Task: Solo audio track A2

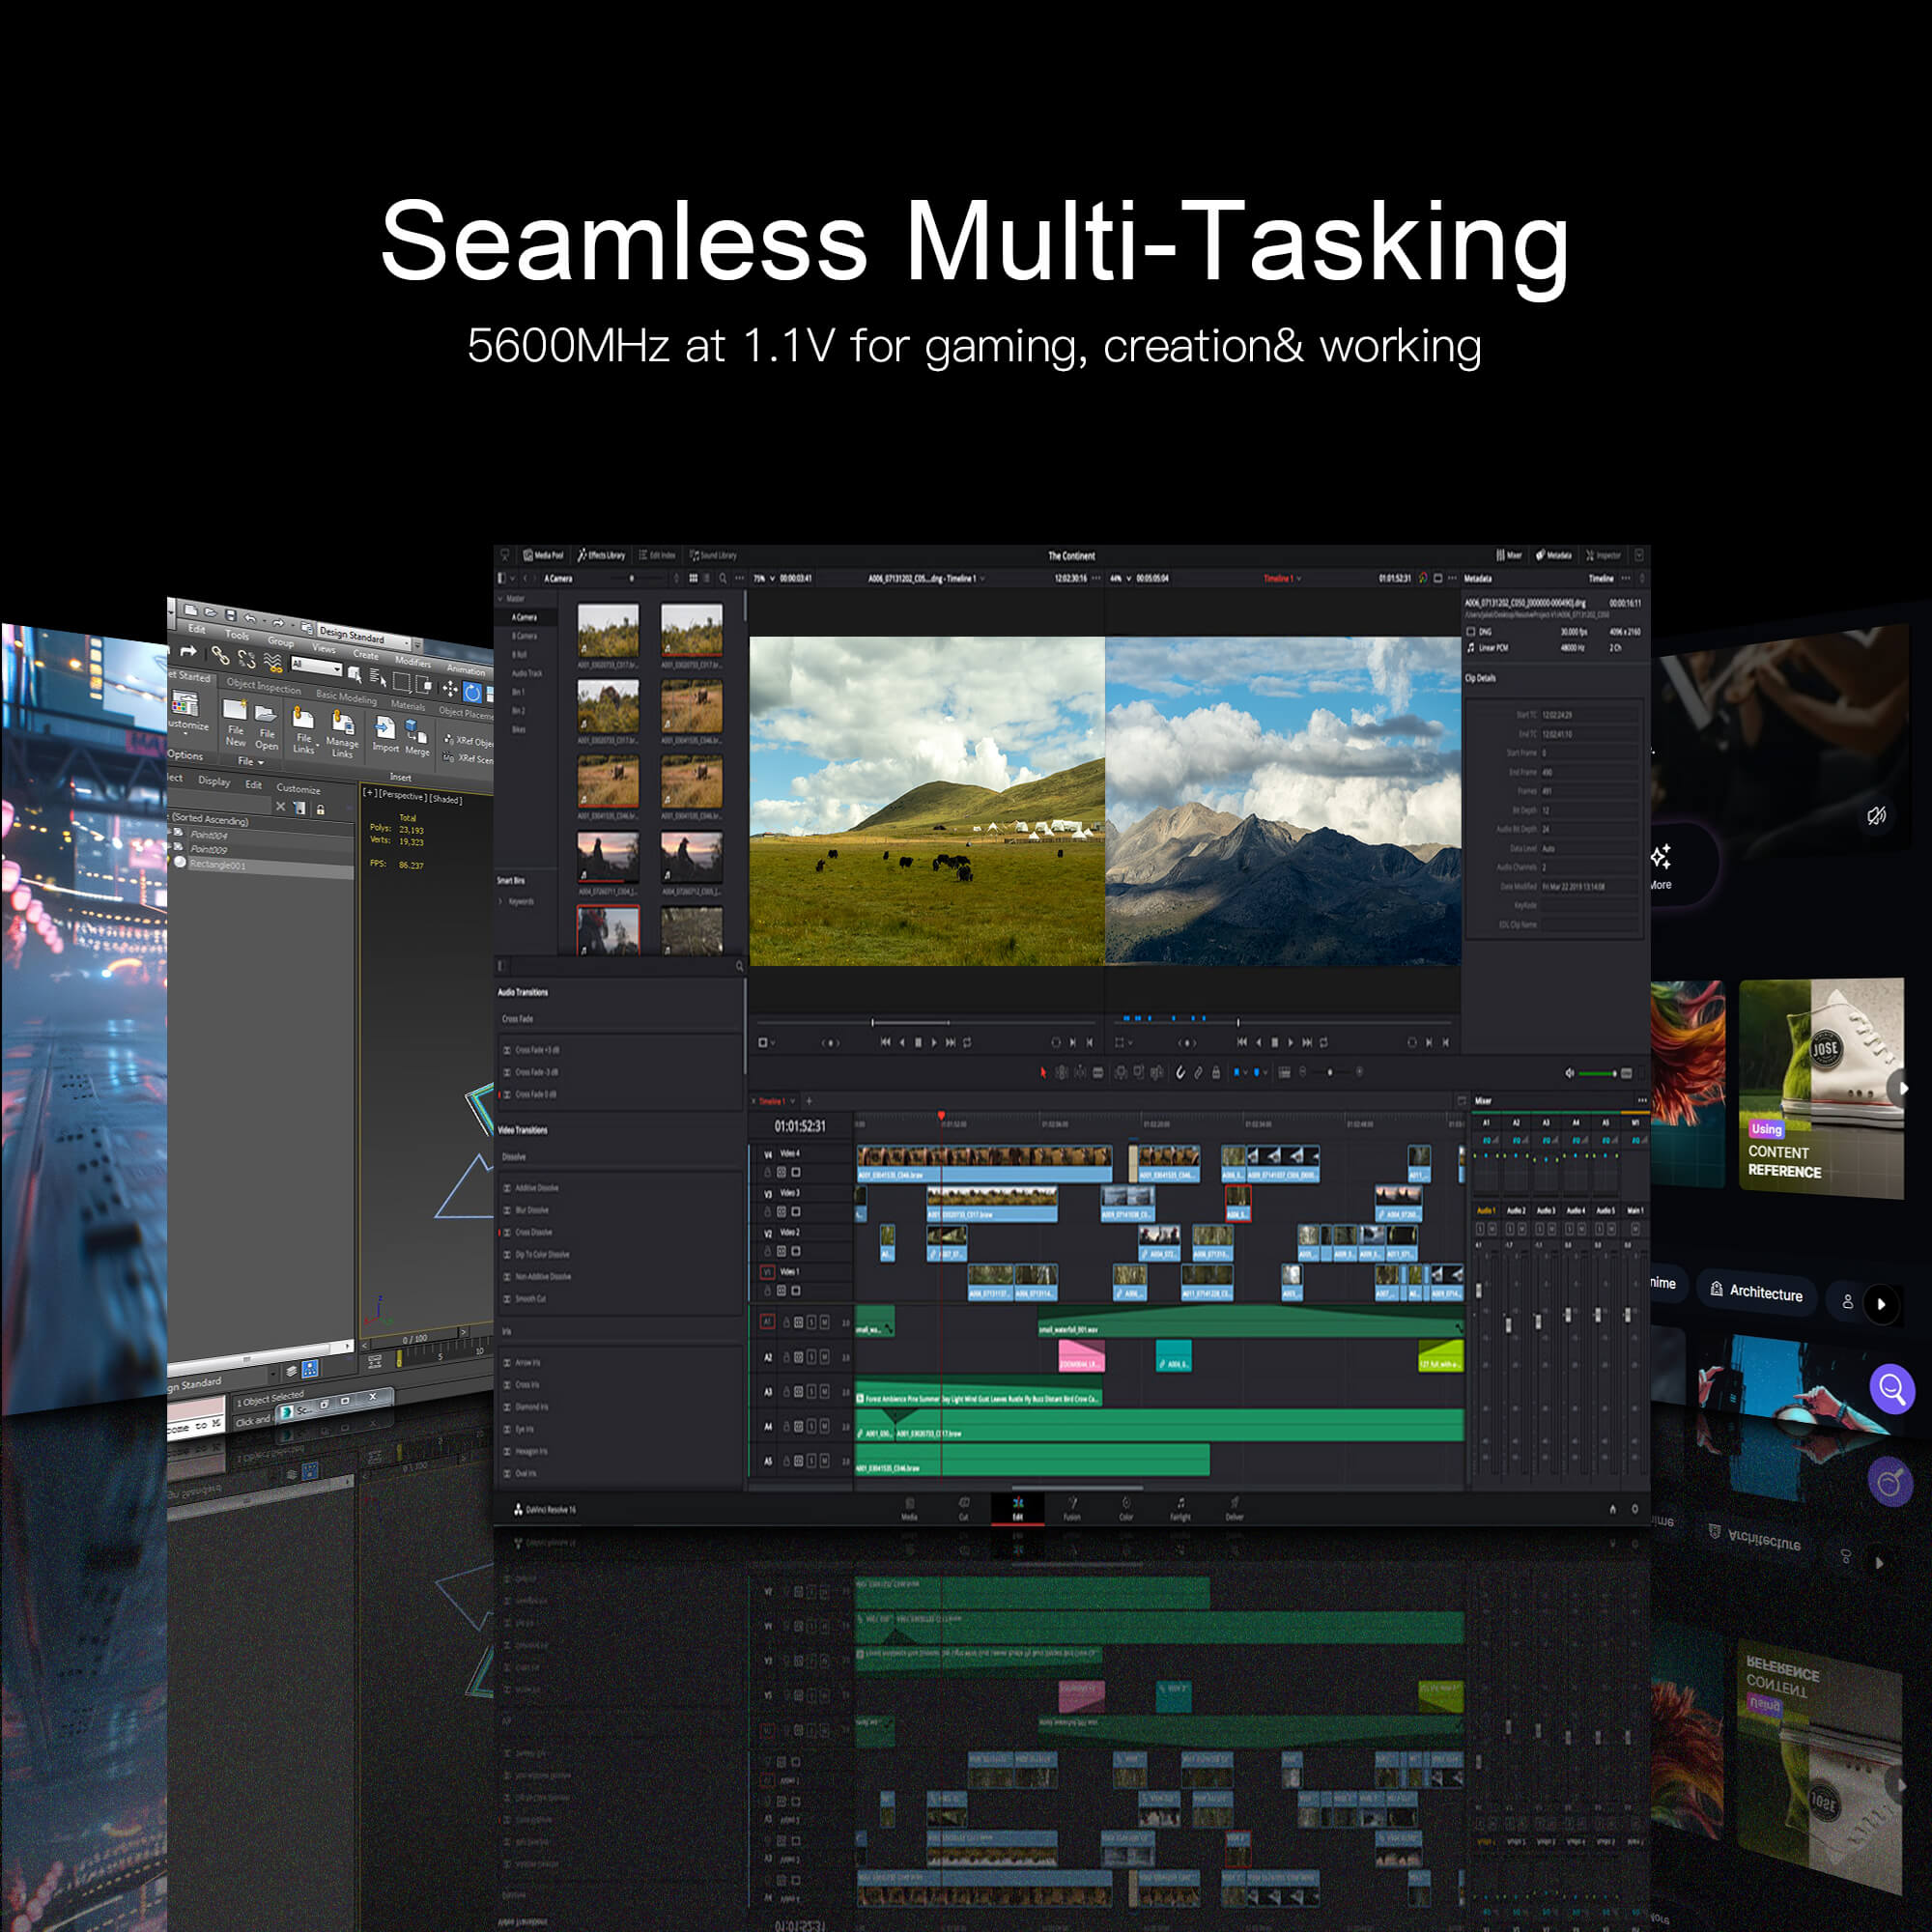Action: 811,1357
